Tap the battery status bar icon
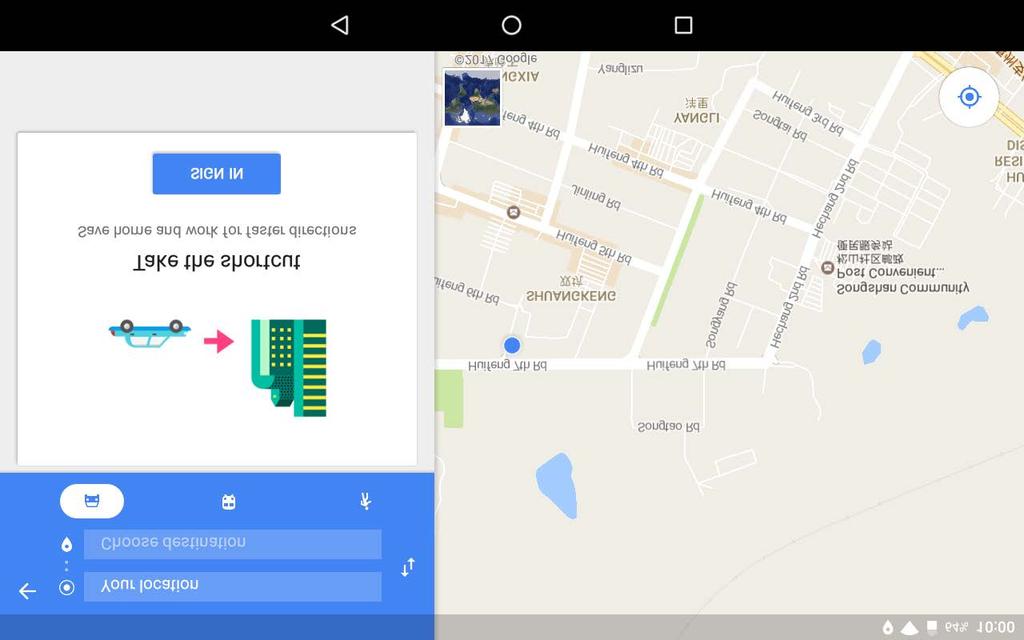This screenshot has height=640, width=1024. (x=932, y=627)
